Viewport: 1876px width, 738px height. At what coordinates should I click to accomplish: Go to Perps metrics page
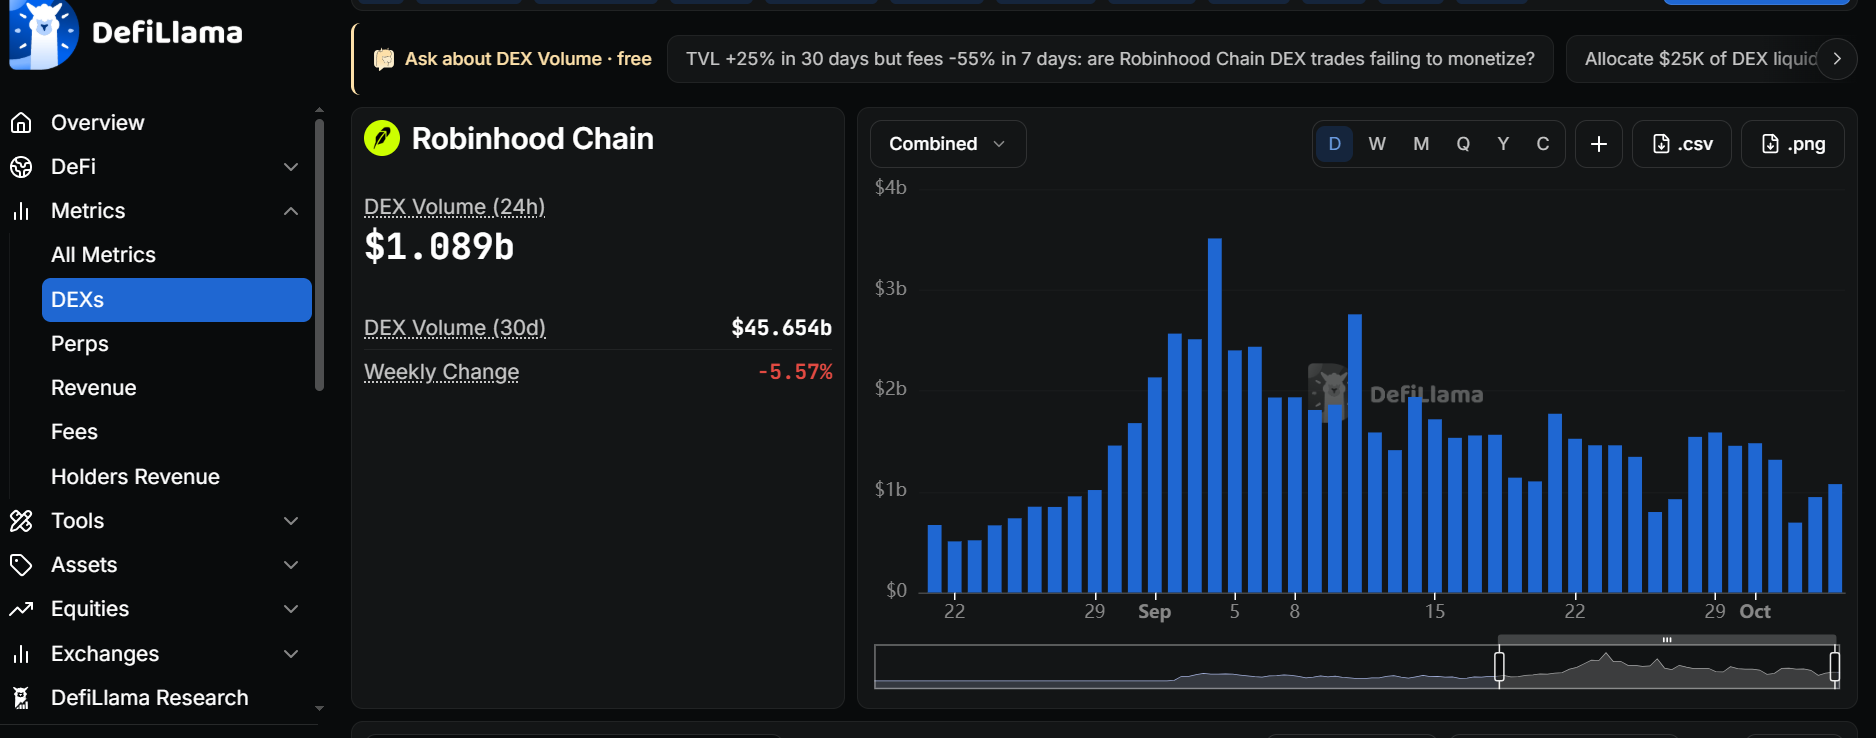pyautogui.click(x=177, y=344)
